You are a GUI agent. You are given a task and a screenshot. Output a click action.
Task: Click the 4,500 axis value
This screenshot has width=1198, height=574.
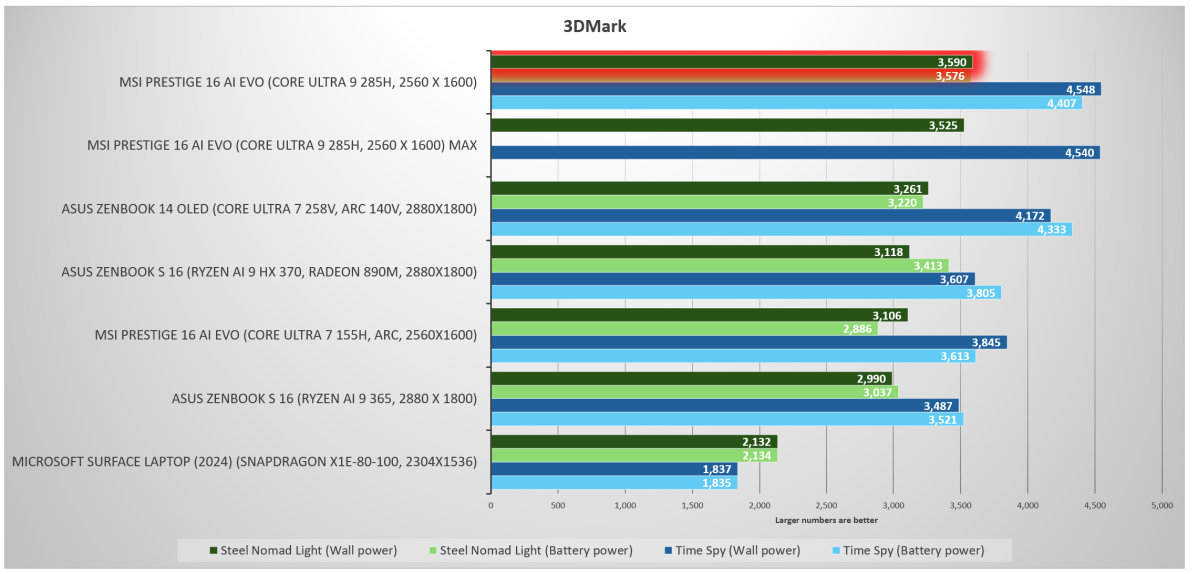click(x=1094, y=505)
